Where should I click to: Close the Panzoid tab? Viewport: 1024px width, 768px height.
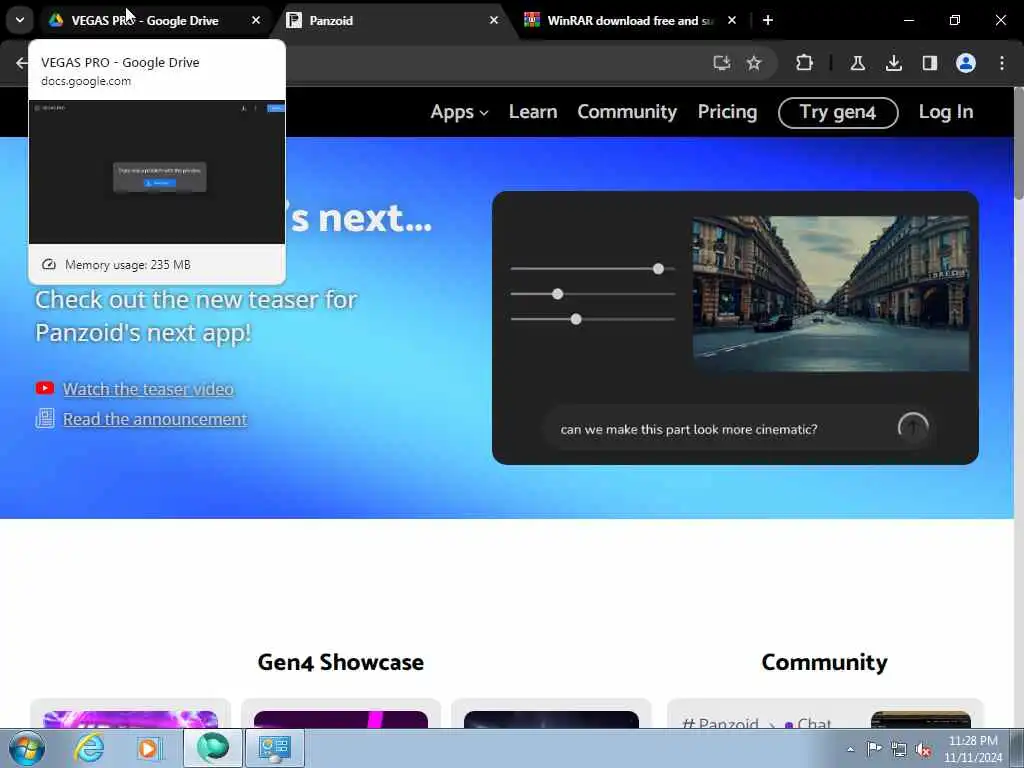tap(494, 20)
